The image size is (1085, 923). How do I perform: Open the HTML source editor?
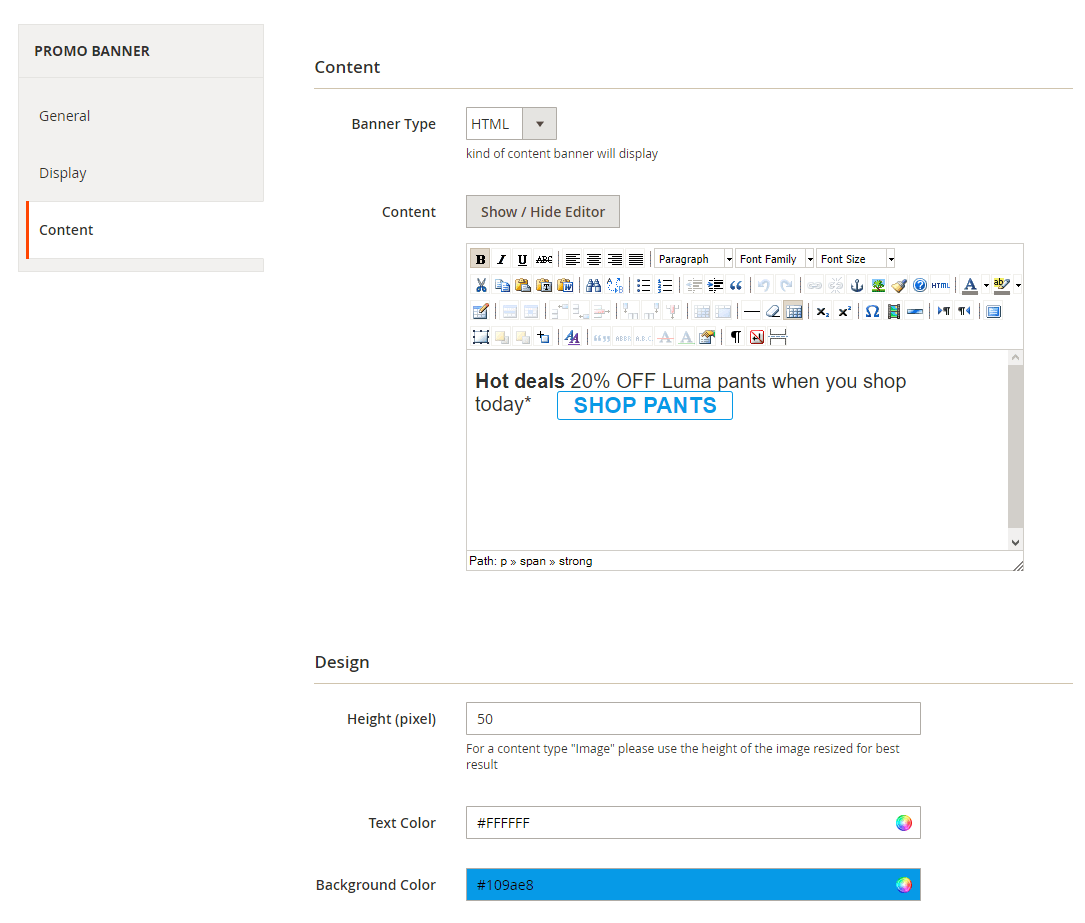(940, 285)
